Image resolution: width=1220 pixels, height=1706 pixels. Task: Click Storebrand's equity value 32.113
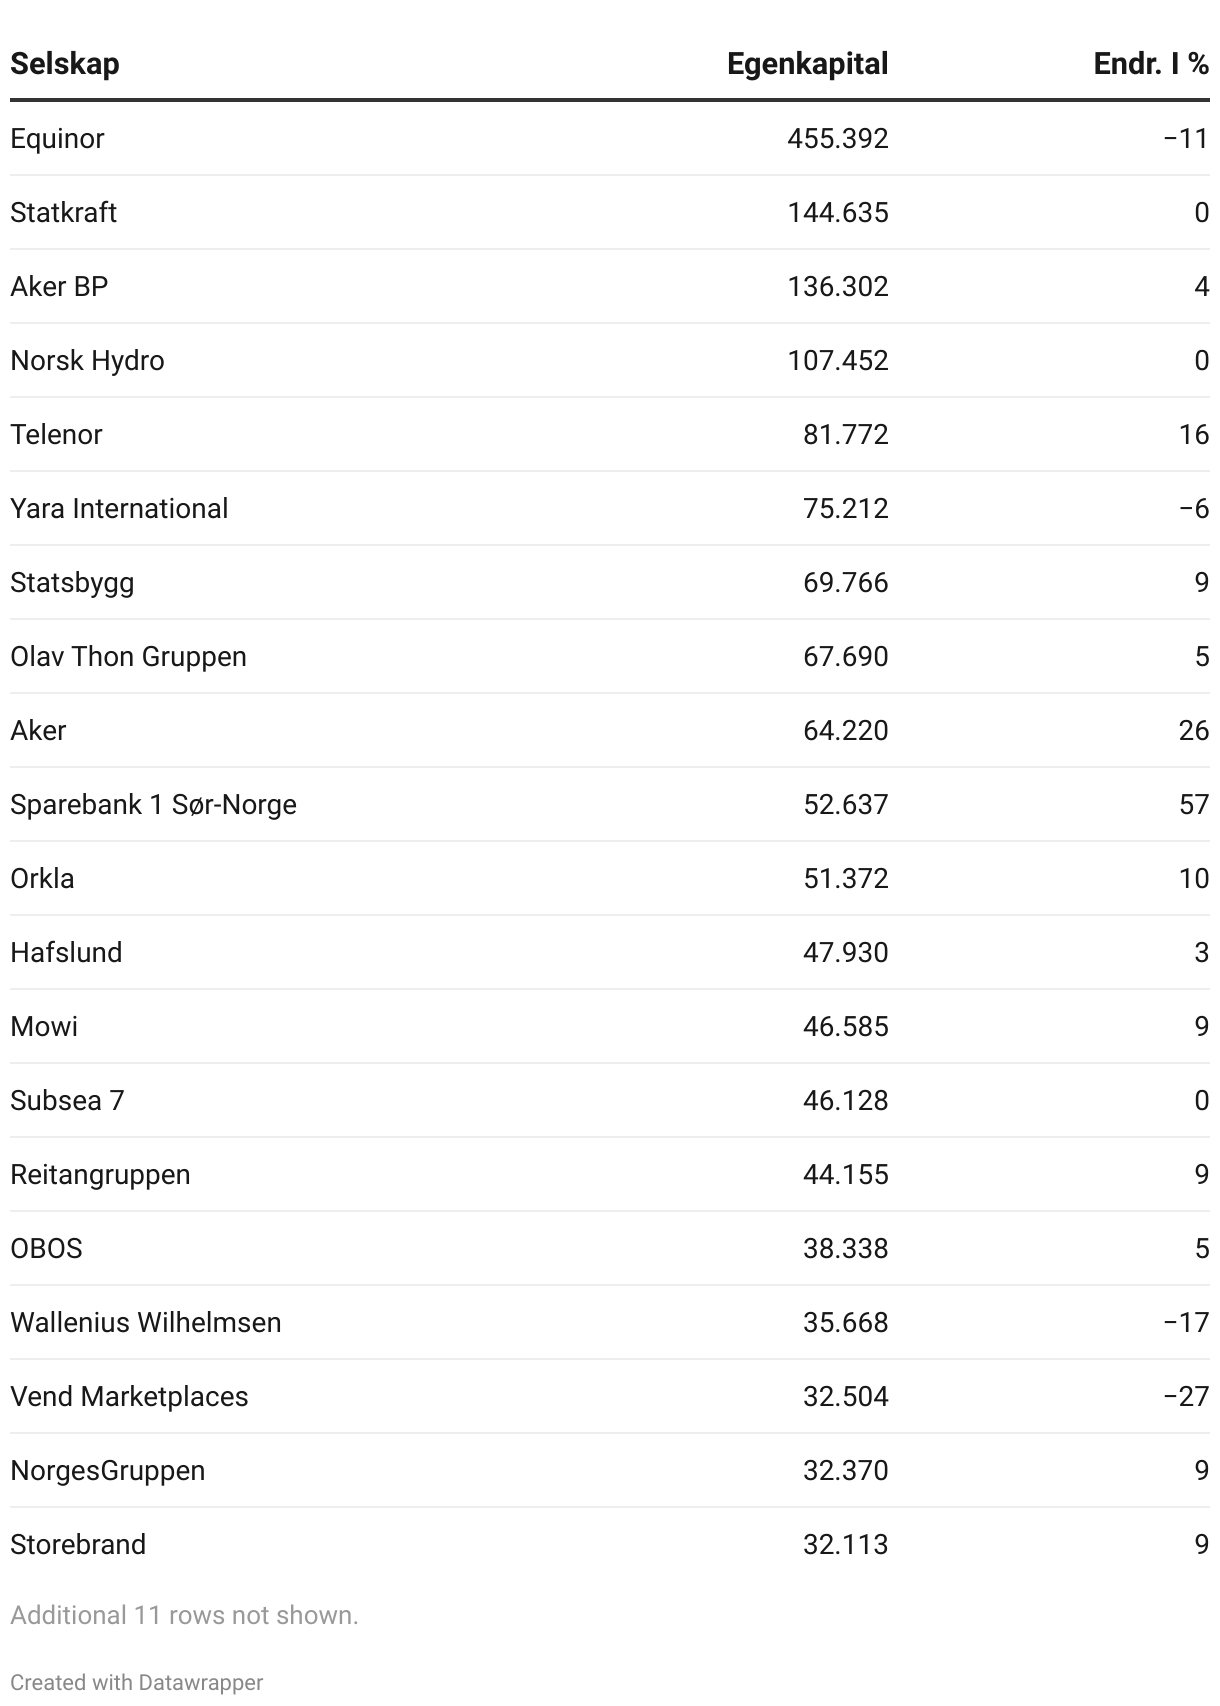845,1544
